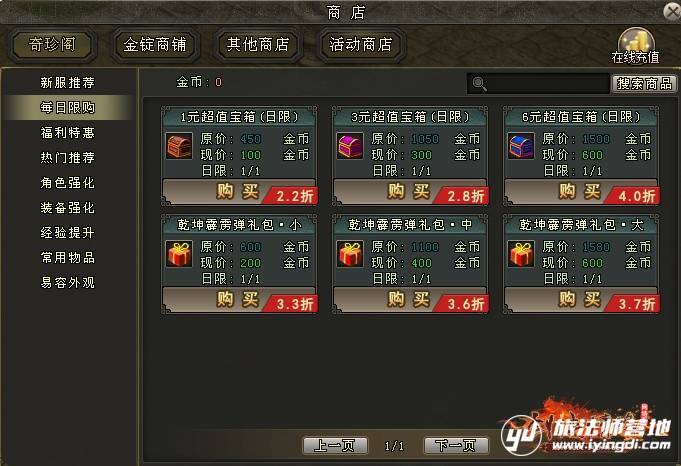The image size is (681, 466).
Task: Click the 搜索商品 button
Action: point(645,83)
